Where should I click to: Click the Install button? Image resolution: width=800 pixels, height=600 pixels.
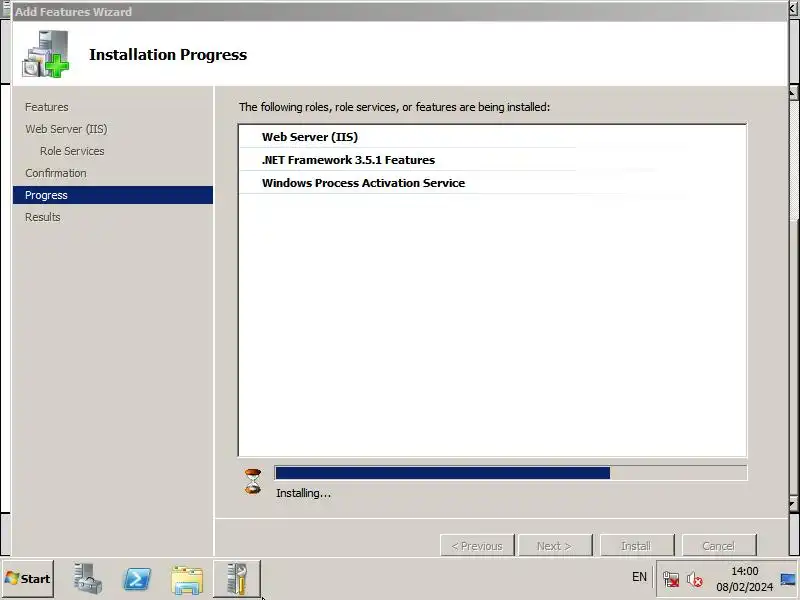point(637,545)
